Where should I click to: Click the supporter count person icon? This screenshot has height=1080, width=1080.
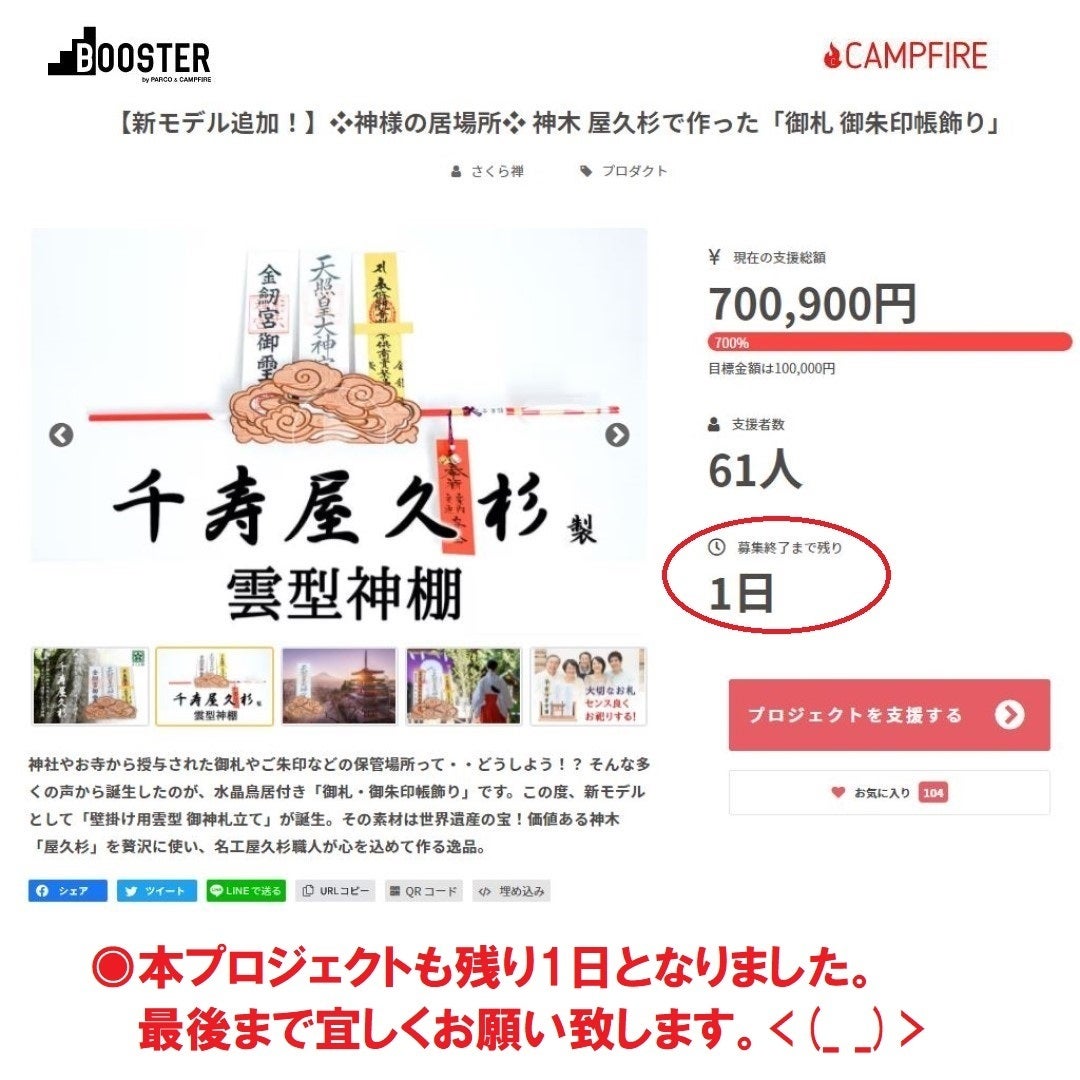(714, 424)
